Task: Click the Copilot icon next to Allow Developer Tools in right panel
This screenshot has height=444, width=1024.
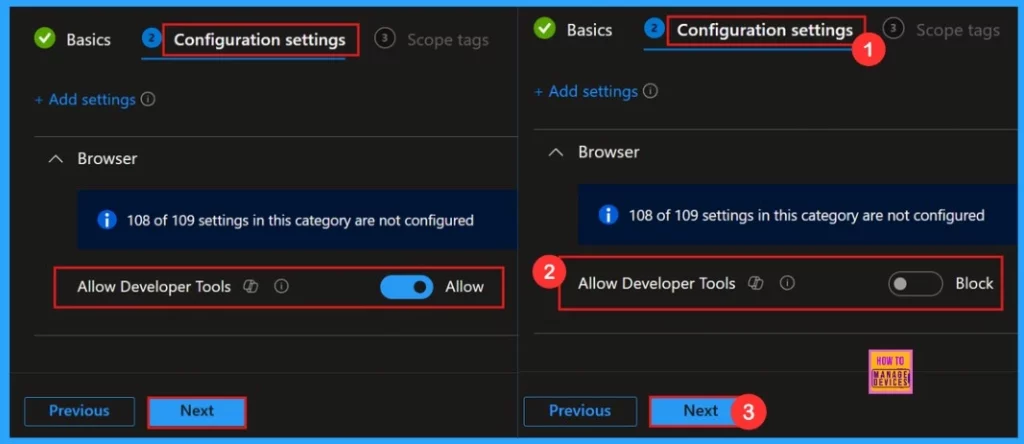Action: [756, 283]
